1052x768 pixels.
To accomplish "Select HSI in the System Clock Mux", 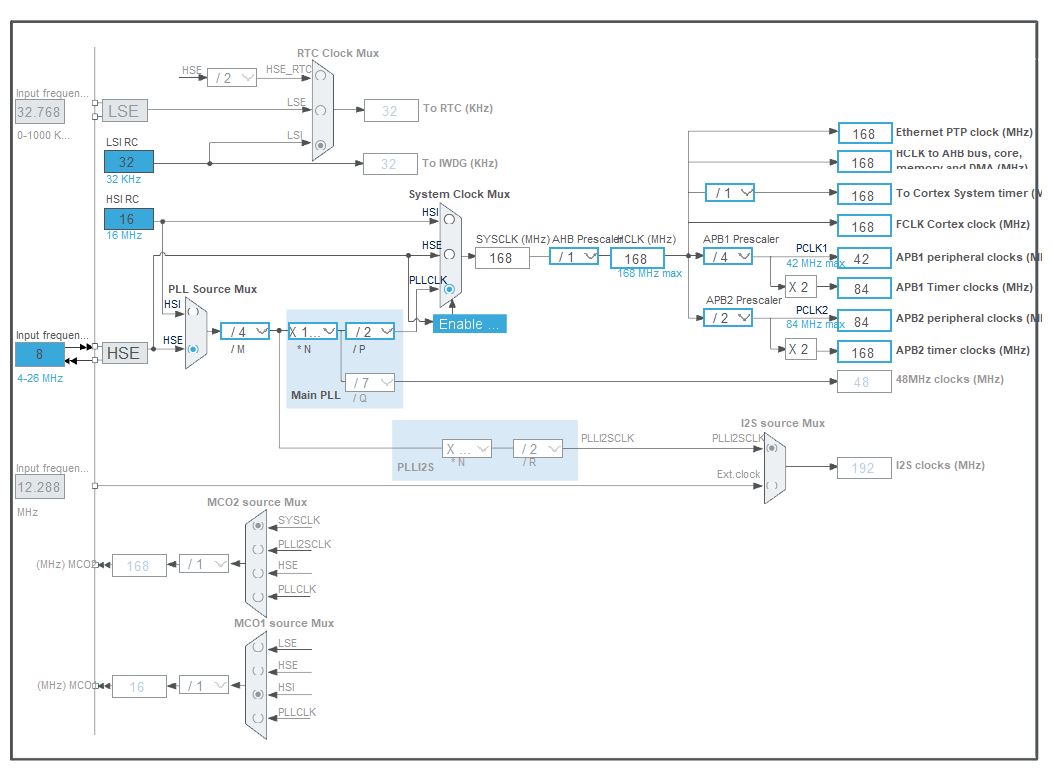I will [x=449, y=219].
